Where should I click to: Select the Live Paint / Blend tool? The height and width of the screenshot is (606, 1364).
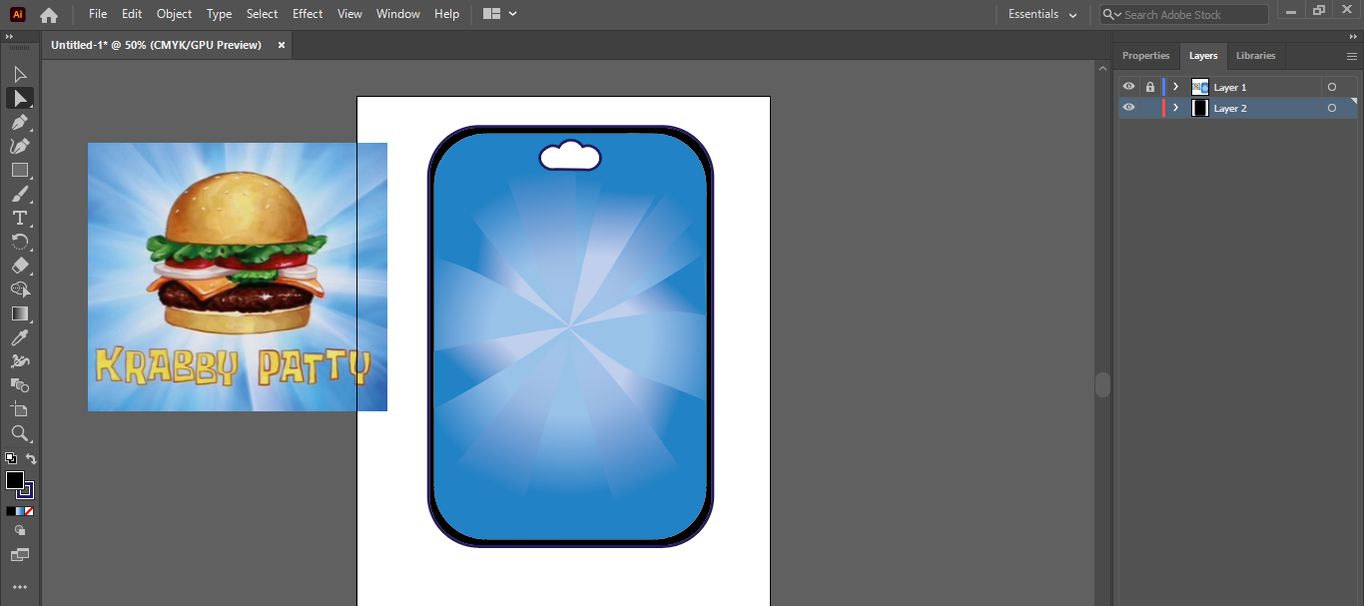[20, 386]
